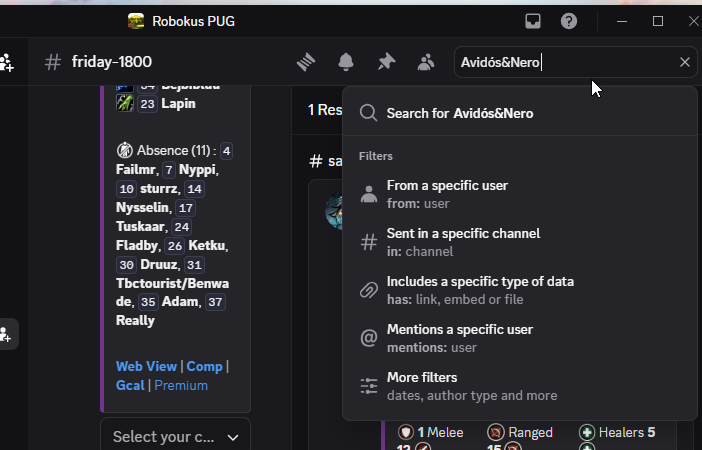Screen dimensions: 702x450
Task: Click the Robokus PUG server icon
Action: point(136,21)
